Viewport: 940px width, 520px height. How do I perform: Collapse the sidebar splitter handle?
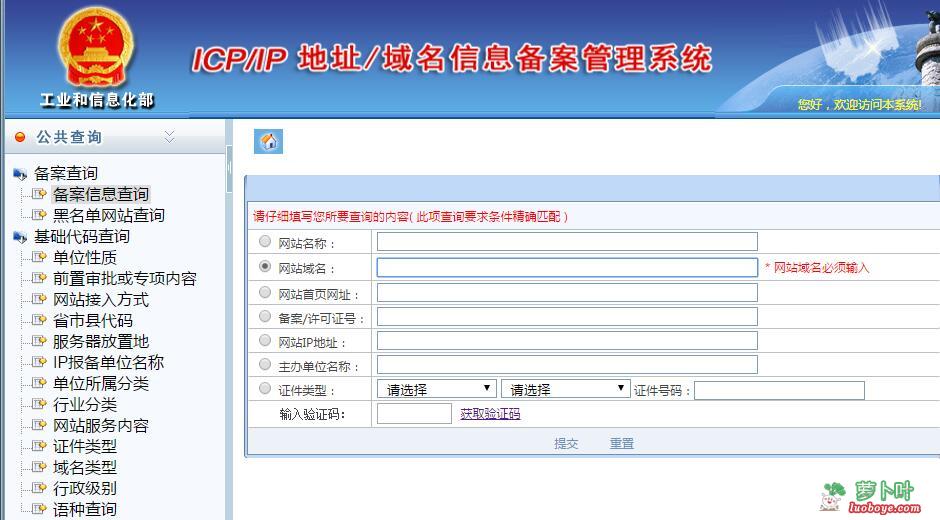tap(229, 169)
